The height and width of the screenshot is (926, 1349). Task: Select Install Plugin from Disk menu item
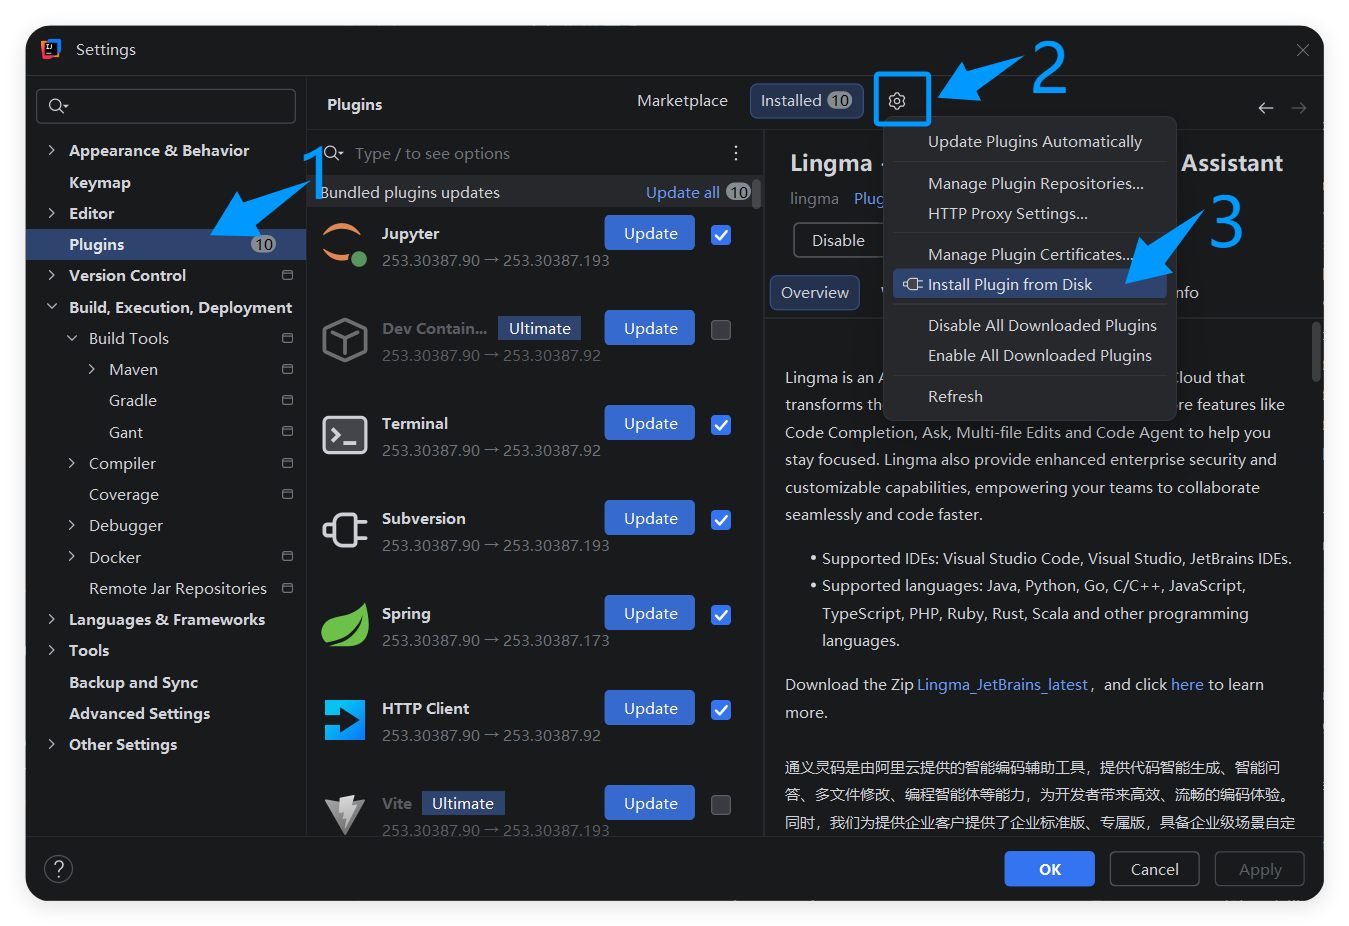click(x=1009, y=285)
